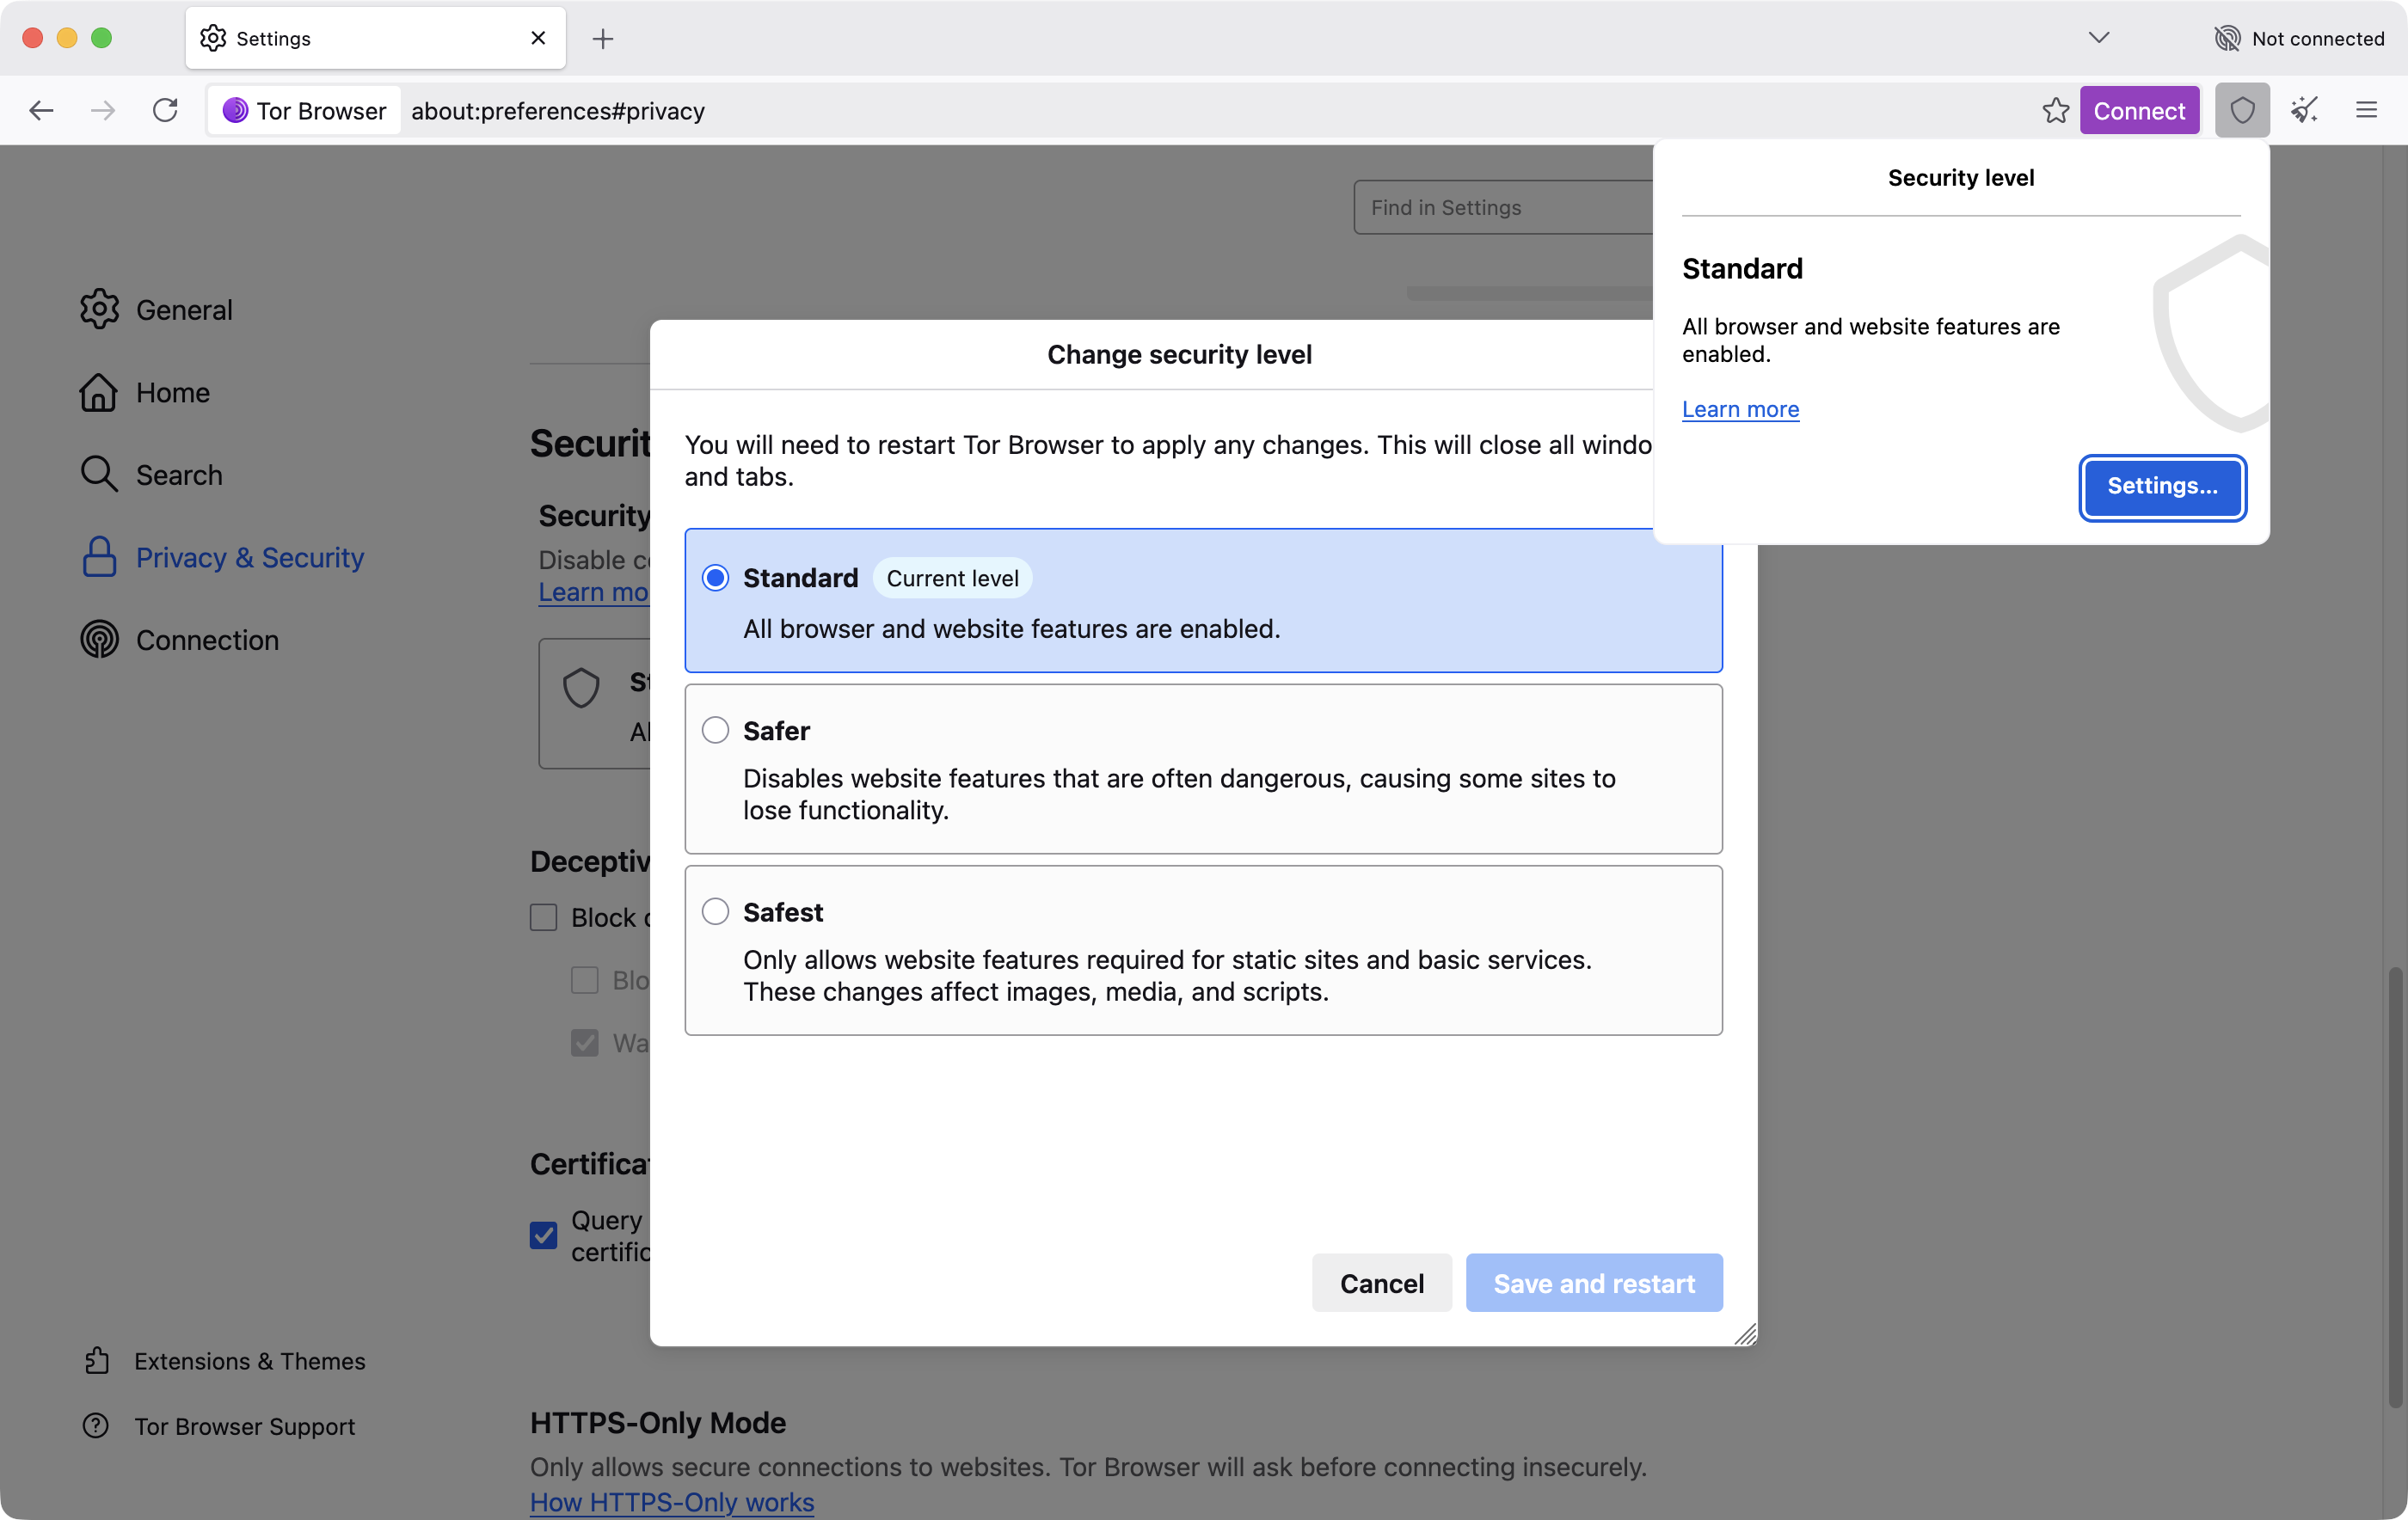Click the Tor Browser Support help icon

coord(96,1425)
